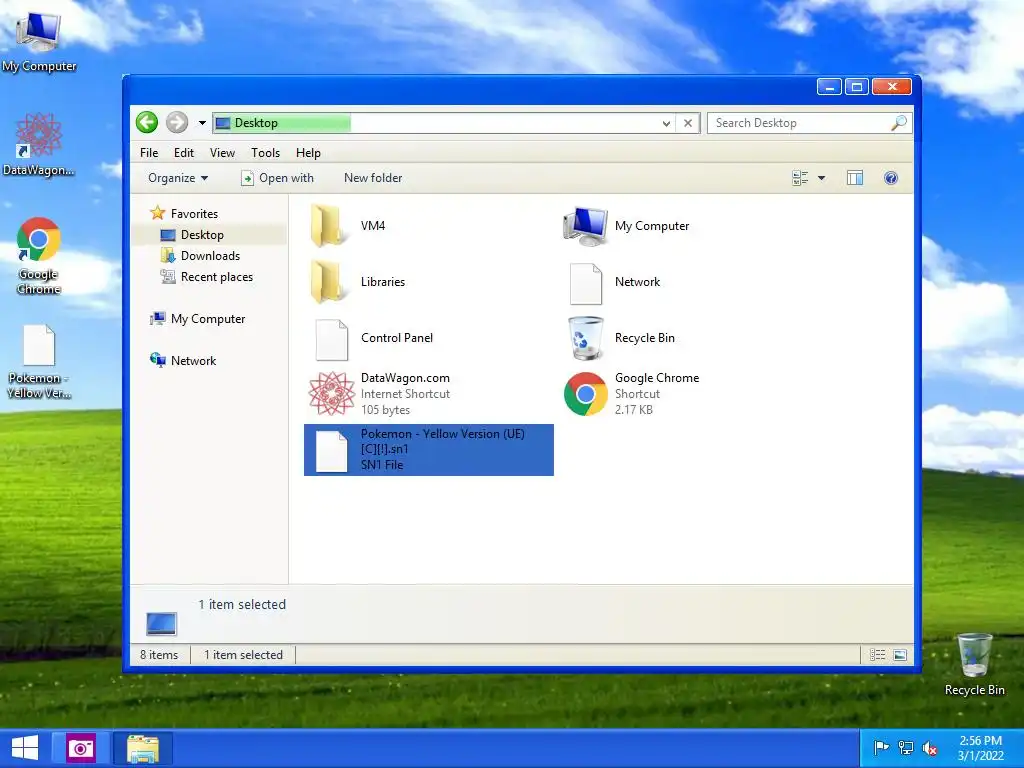
Task: Click the address bar stop X button
Action: click(688, 123)
